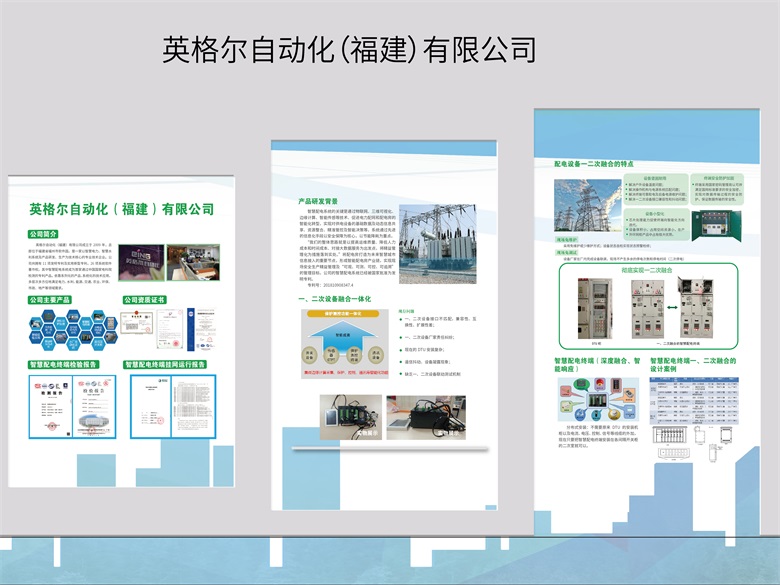Select the 智慧配电终端检验报告 label

(x=64, y=365)
